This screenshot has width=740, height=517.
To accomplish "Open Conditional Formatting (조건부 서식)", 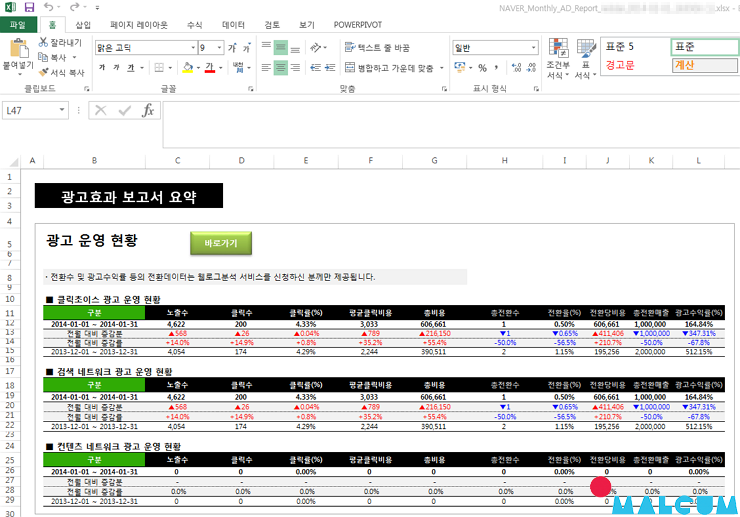I will pos(557,58).
